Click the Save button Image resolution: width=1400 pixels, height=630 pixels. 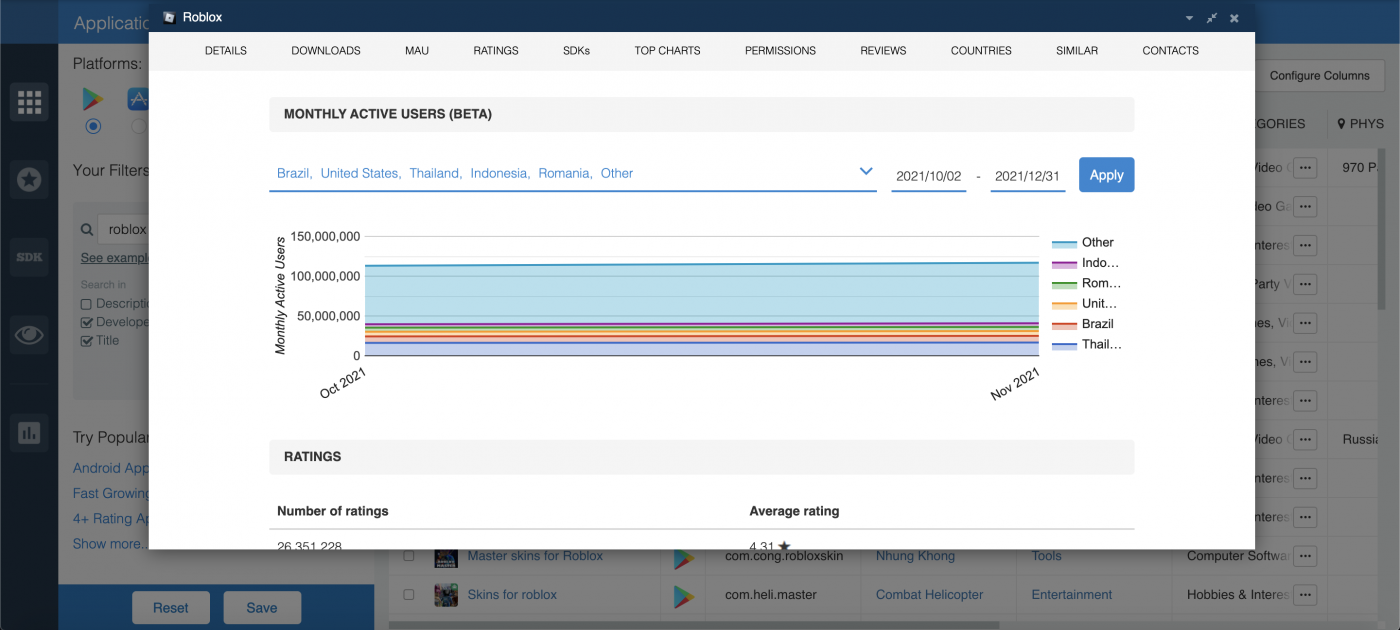262,607
